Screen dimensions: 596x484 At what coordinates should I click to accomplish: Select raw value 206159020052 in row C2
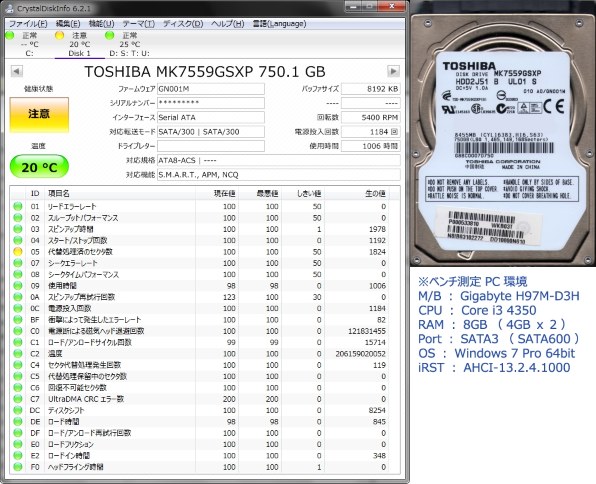tap(361, 354)
